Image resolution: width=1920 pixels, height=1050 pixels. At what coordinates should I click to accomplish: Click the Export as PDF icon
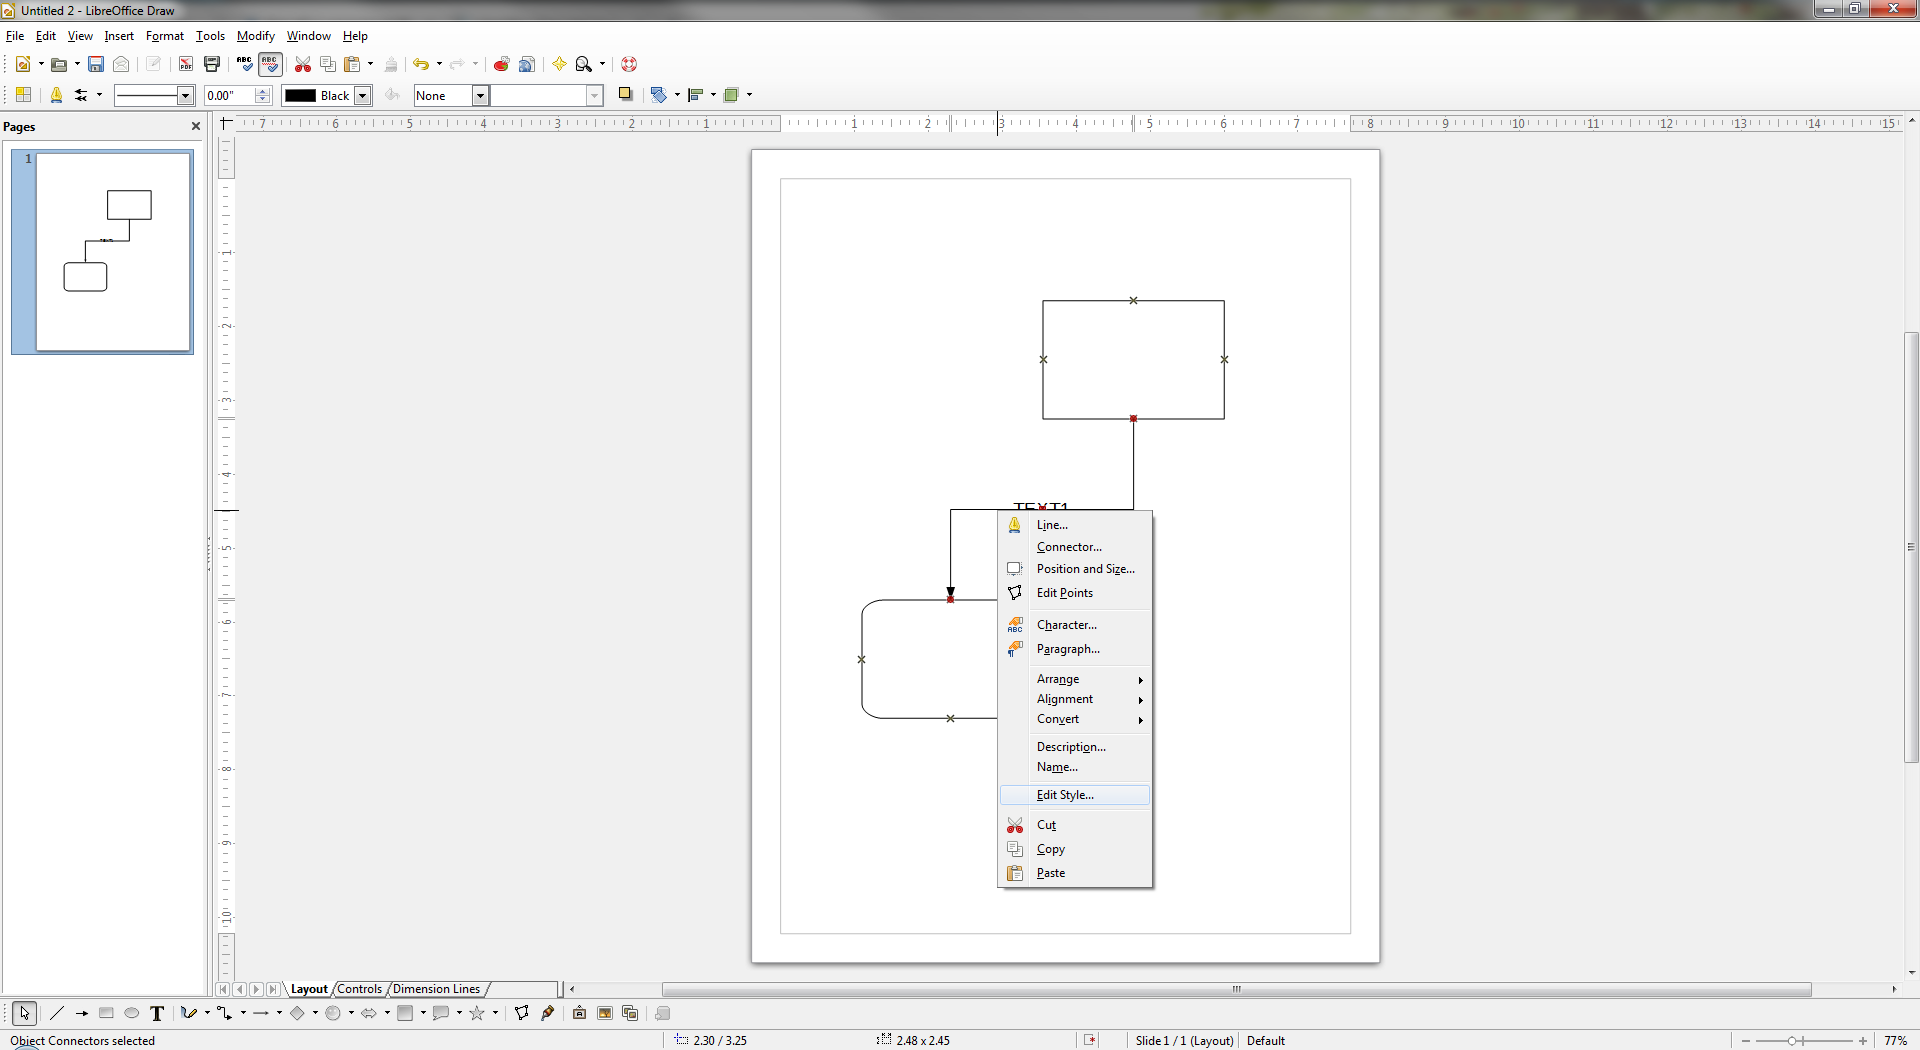point(186,64)
